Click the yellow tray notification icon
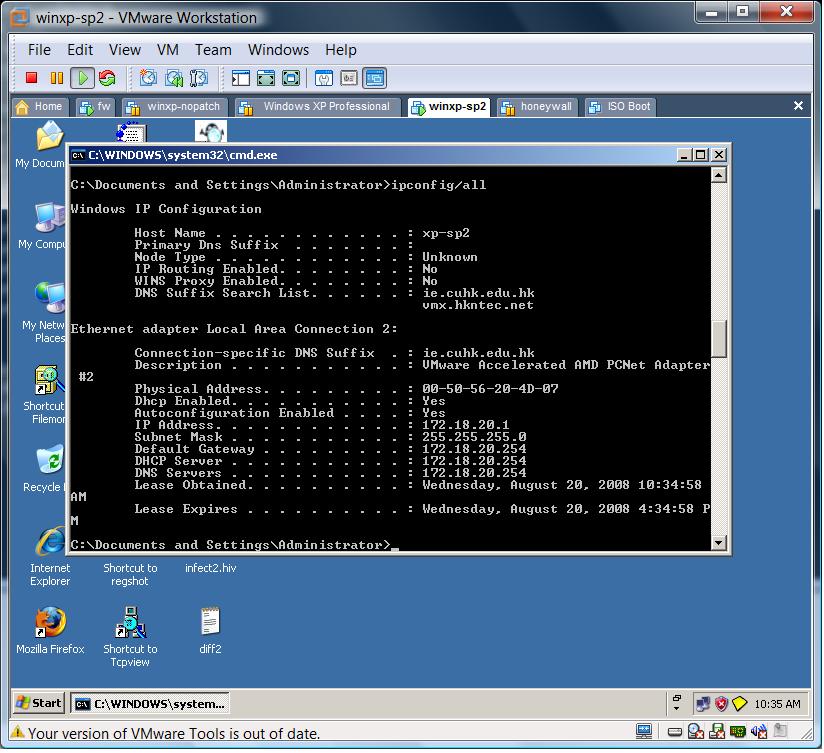824x753 pixels. pos(739,704)
